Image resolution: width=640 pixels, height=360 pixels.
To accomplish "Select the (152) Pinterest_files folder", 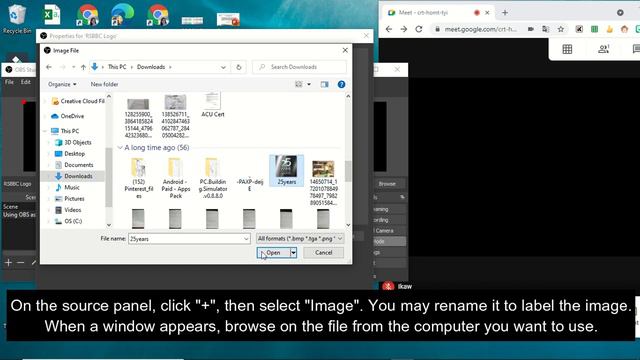I will tap(138, 178).
